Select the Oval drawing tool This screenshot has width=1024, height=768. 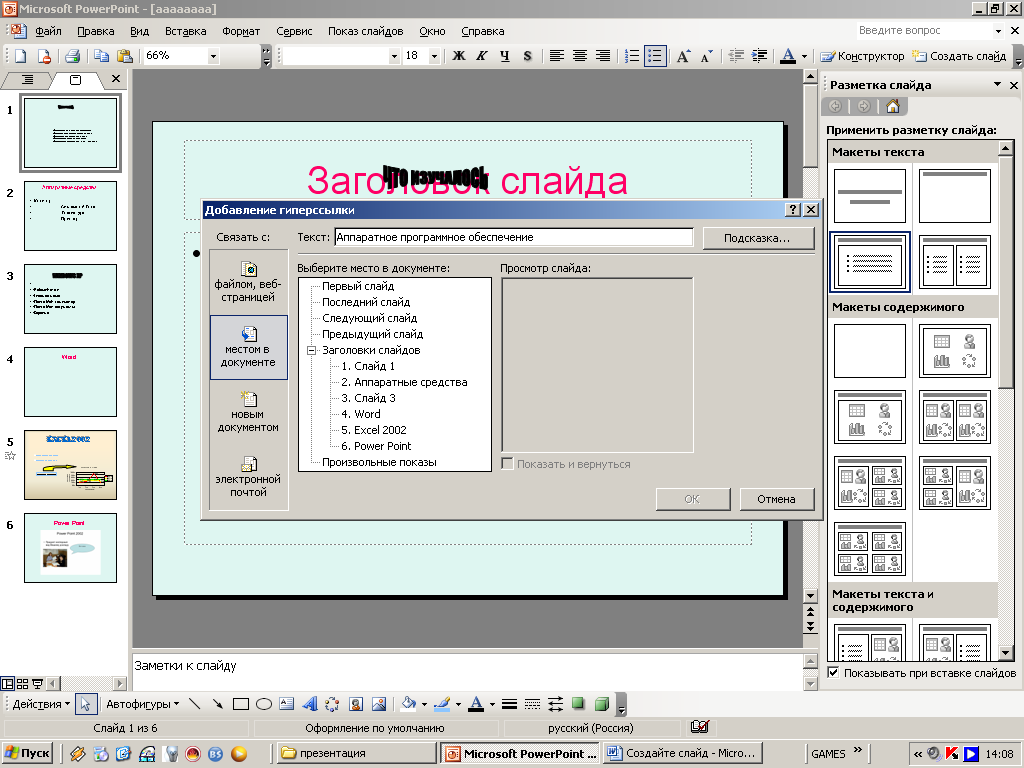click(264, 704)
